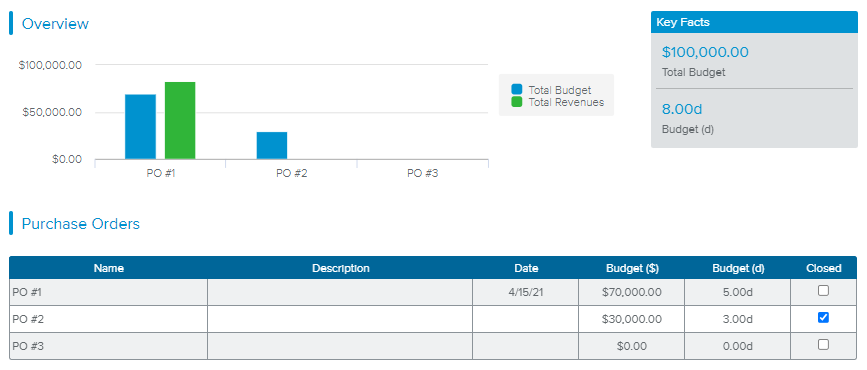Click the $70,000.00 budget cell

pyautogui.click(x=631, y=292)
